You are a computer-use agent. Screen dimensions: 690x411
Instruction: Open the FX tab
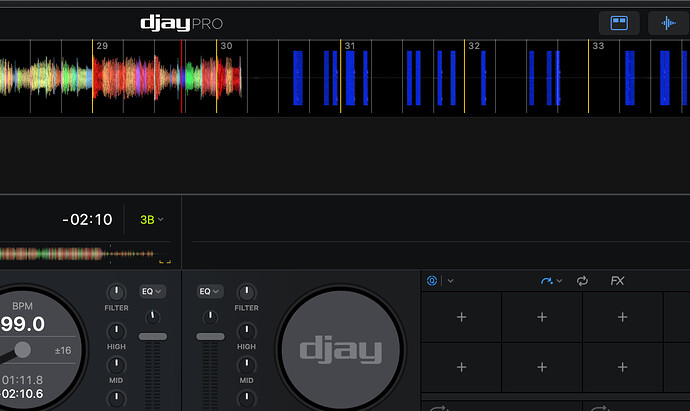tap(617, 281)
